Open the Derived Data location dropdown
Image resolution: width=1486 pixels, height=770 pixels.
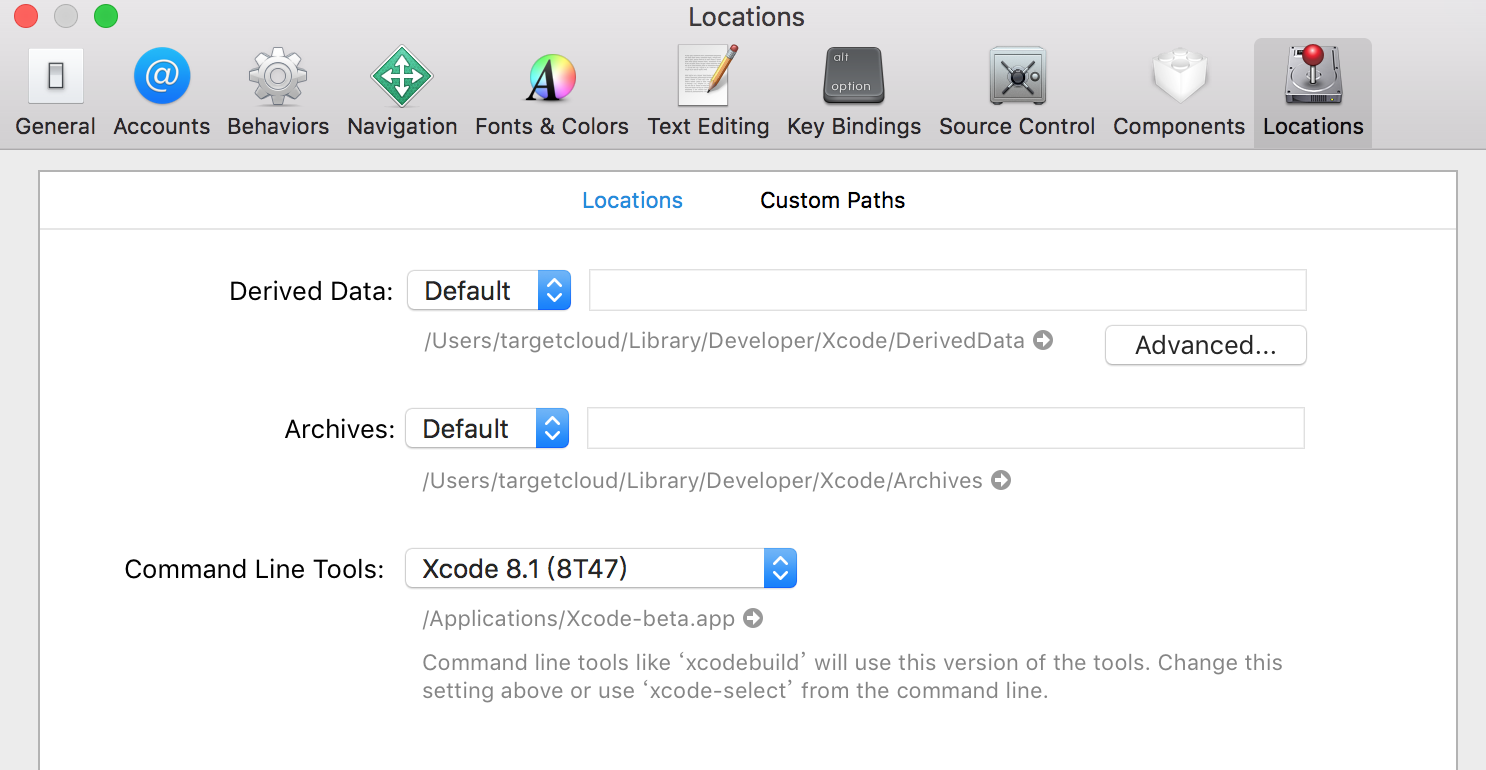click(x=489, y=290)
